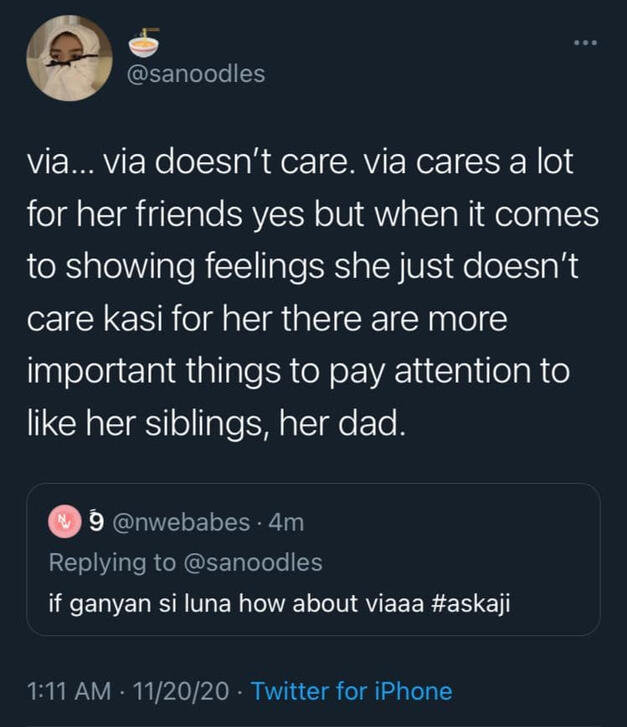The image size is (627, 727).
Task: Open the large sanoodles profile avatar
Action: pyautogui.click(x=69, y=58)
